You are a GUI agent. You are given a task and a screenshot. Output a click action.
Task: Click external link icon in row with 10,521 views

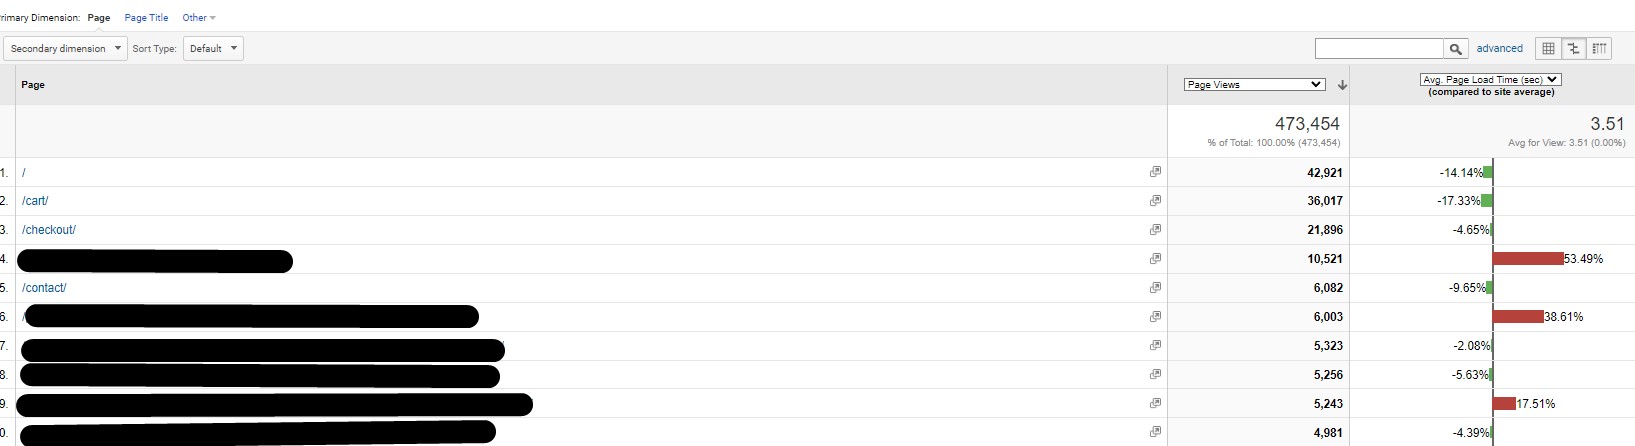click(1155, 258)
